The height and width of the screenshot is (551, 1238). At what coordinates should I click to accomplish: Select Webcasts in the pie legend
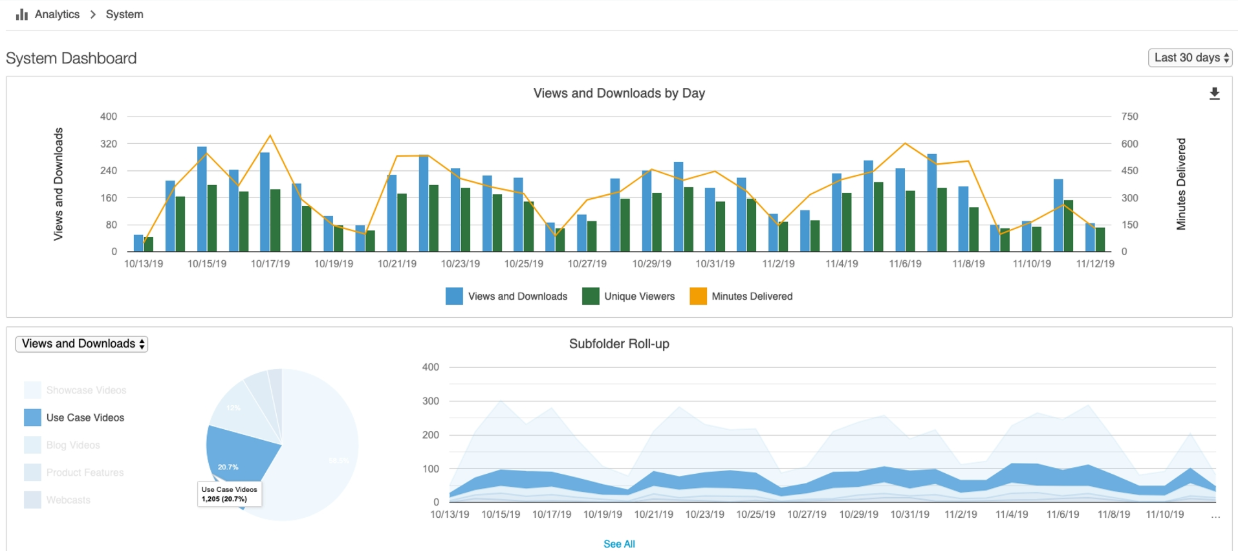(x=70, y=500)
